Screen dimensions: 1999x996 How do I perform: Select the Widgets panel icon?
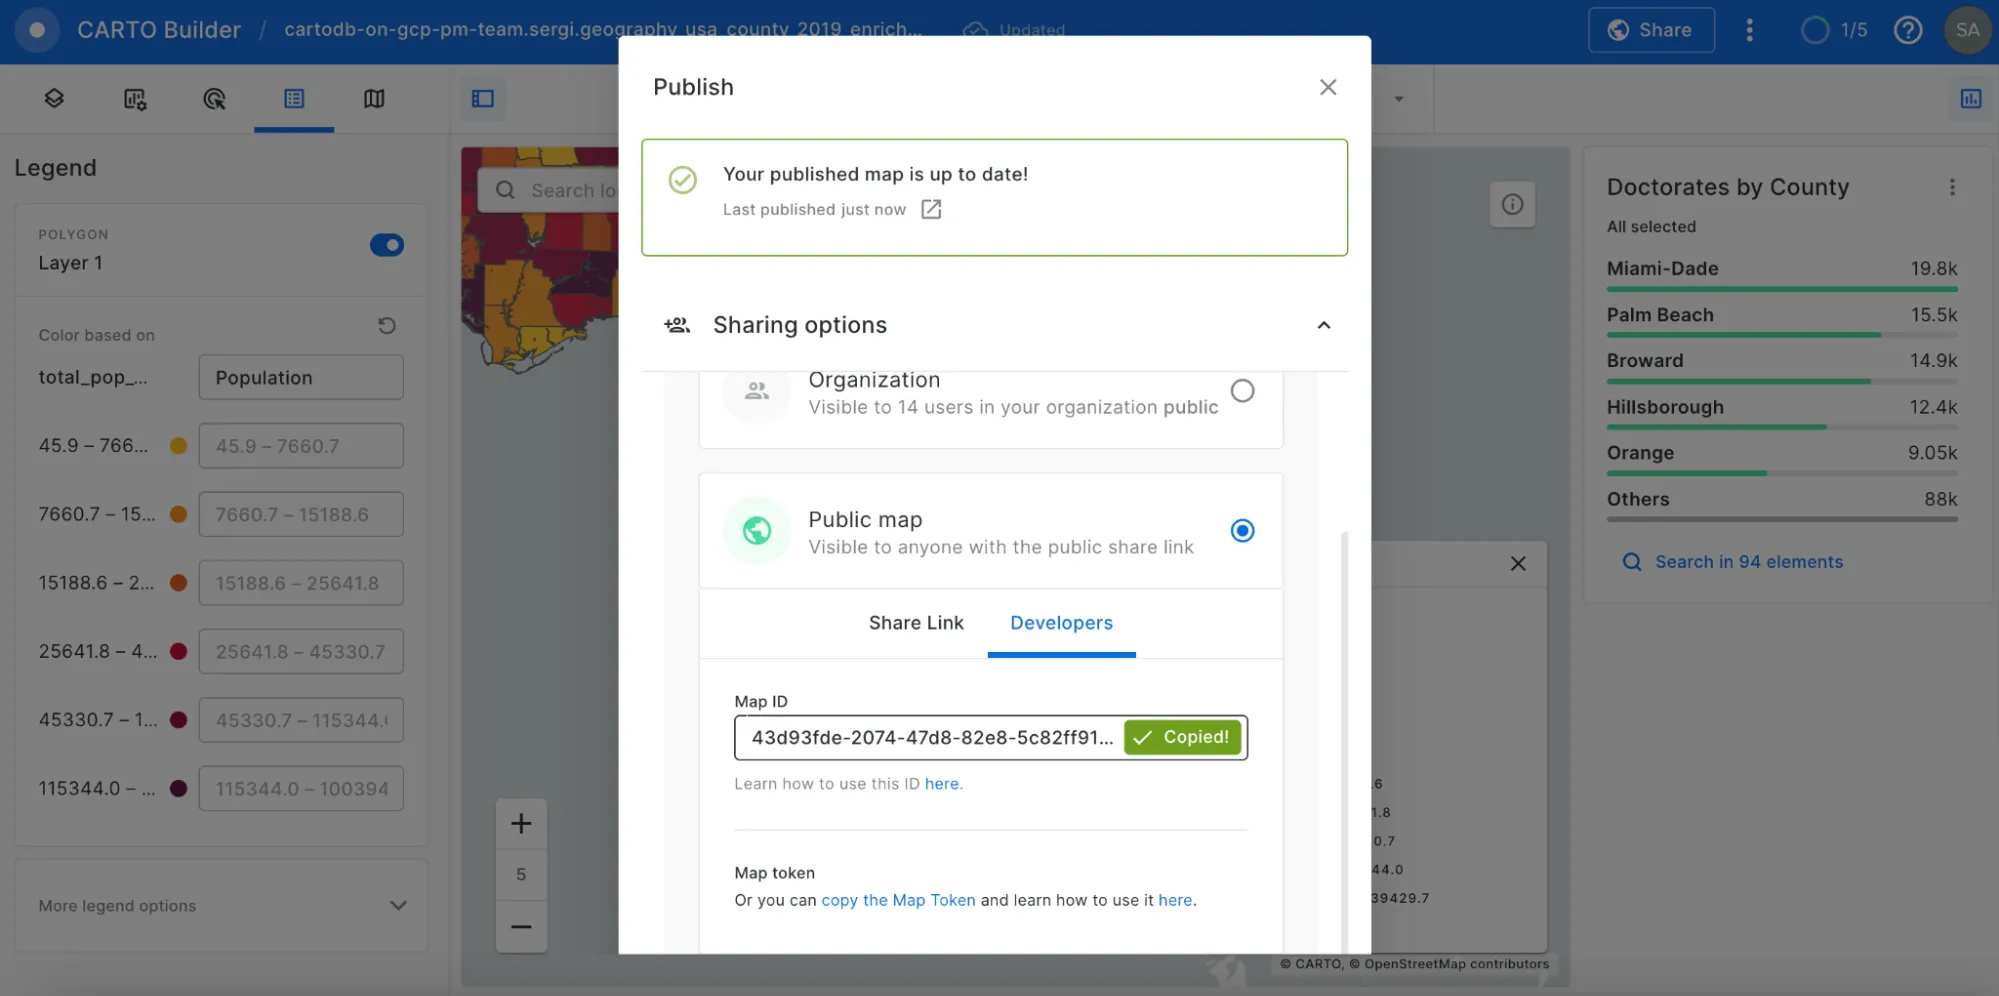pyautogui.click(x=134, y=99)
